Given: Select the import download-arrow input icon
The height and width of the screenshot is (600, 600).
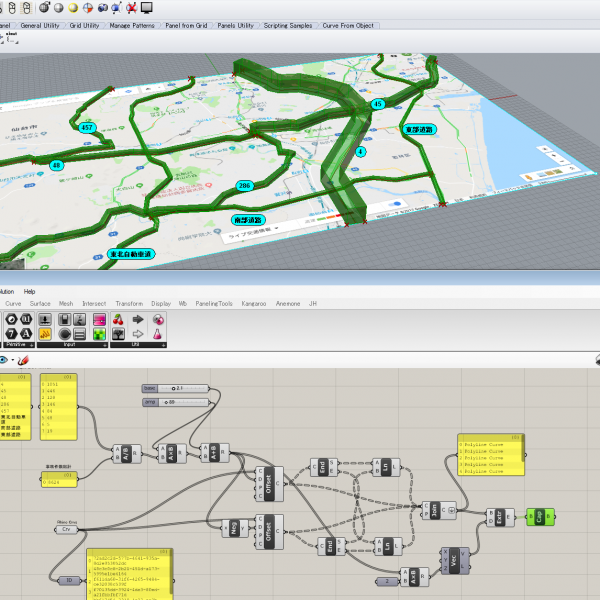Looking at the screenshot, I should (x=45, y=319).
